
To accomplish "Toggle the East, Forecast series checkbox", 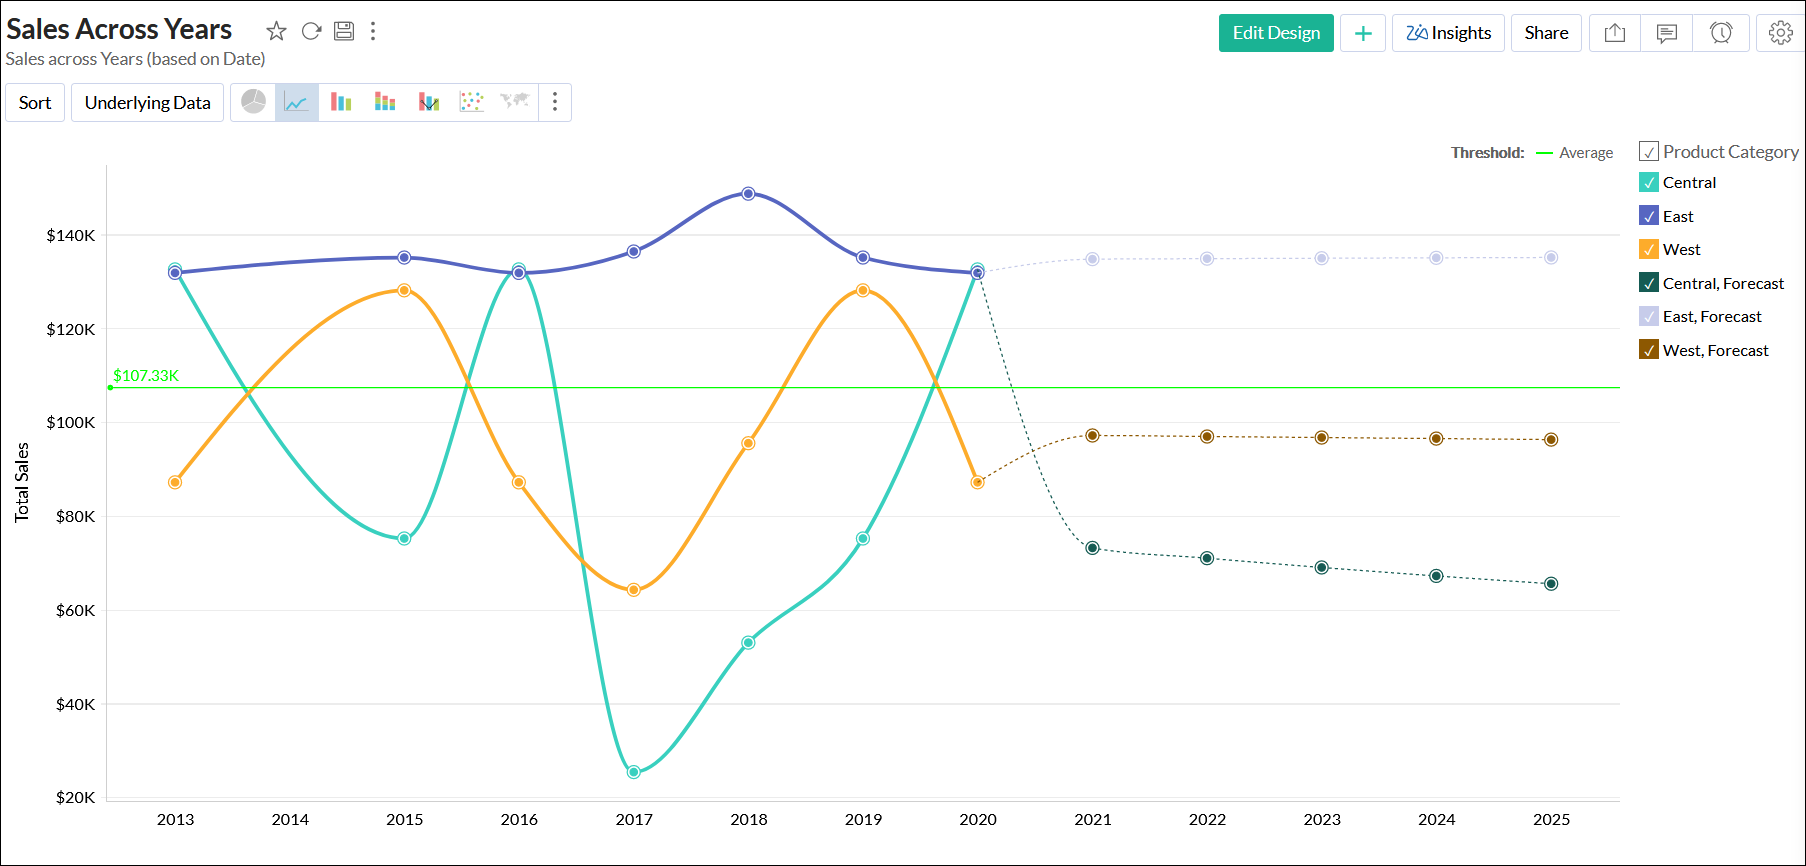I will (x=1649, y=317).
